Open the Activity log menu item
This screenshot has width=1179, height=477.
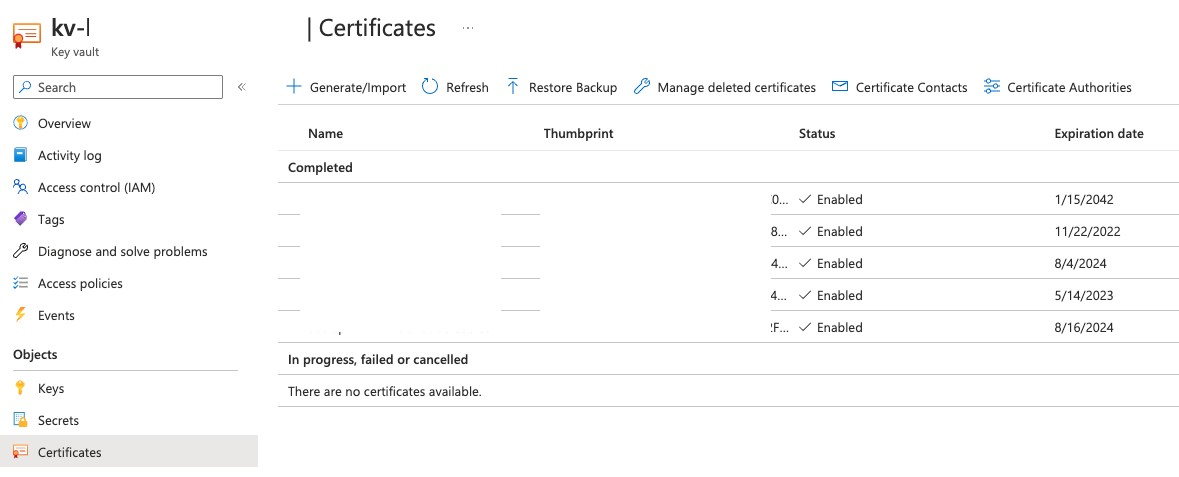pyautogui.click(x=69, y=156)
